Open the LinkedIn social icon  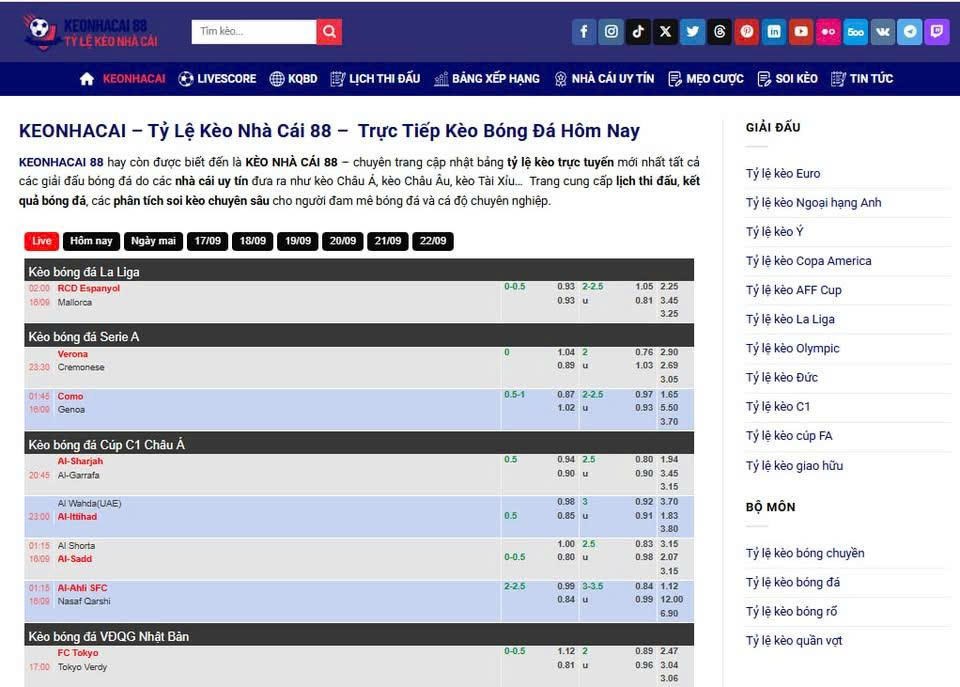click(774, 32)
